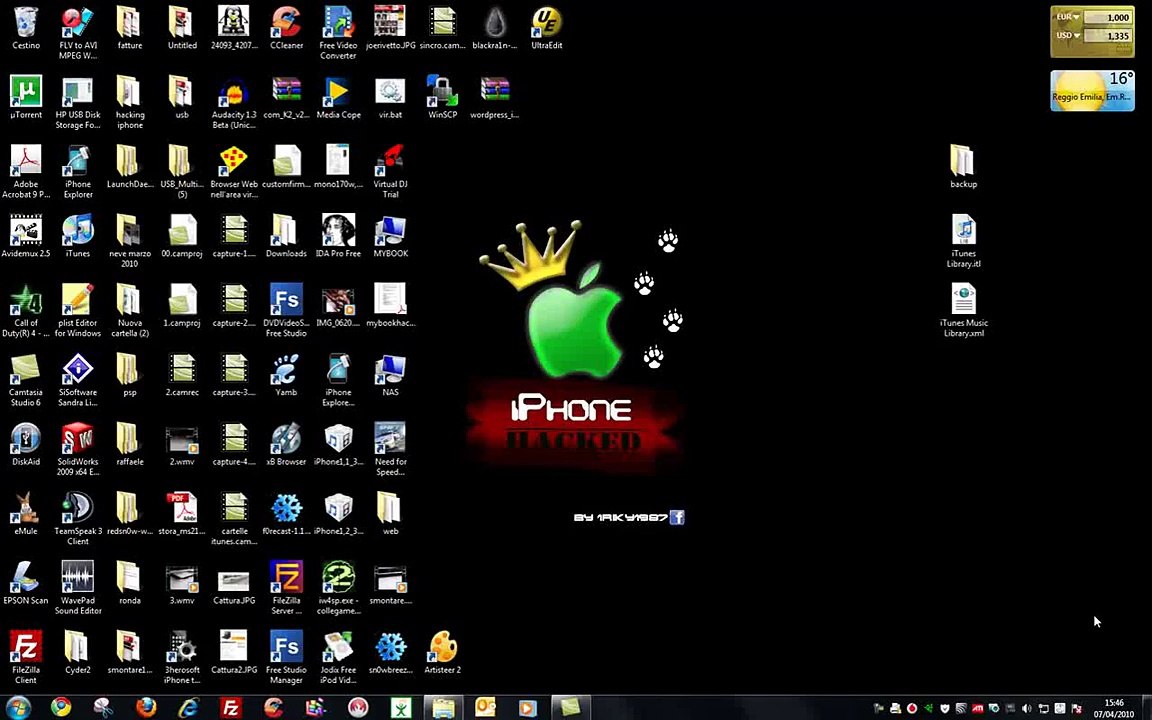
Task: Select the Artisteer 2 desktop icon
Action: [x=442, y=653]
